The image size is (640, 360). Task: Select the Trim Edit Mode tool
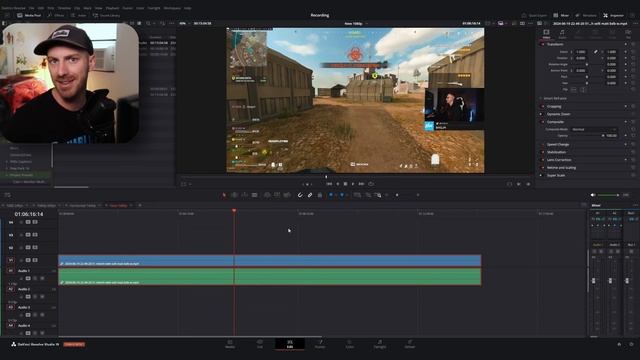click(x=234, y=195)
